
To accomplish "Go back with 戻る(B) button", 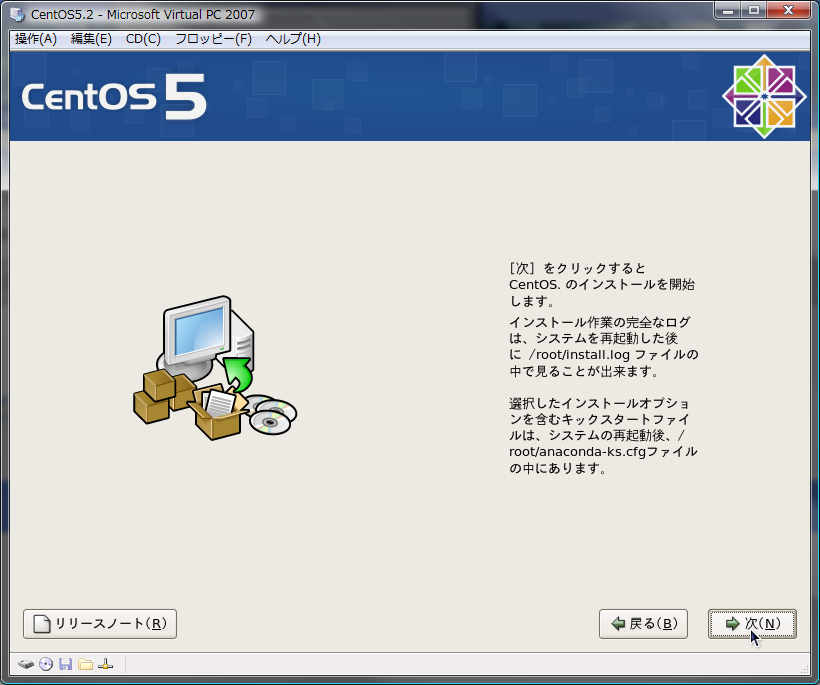I will click(643, 624).
